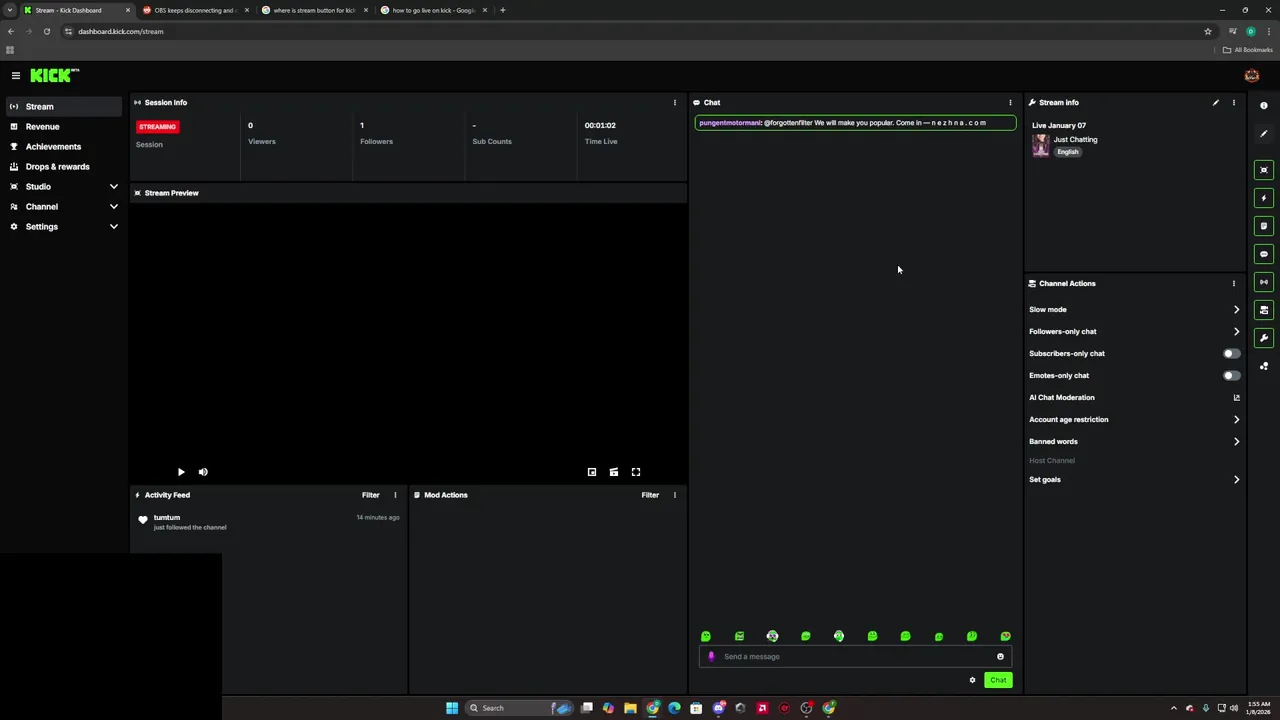1280x720 pixels.
Task: Open Set goals options
Action: (x=1134, y=480)
